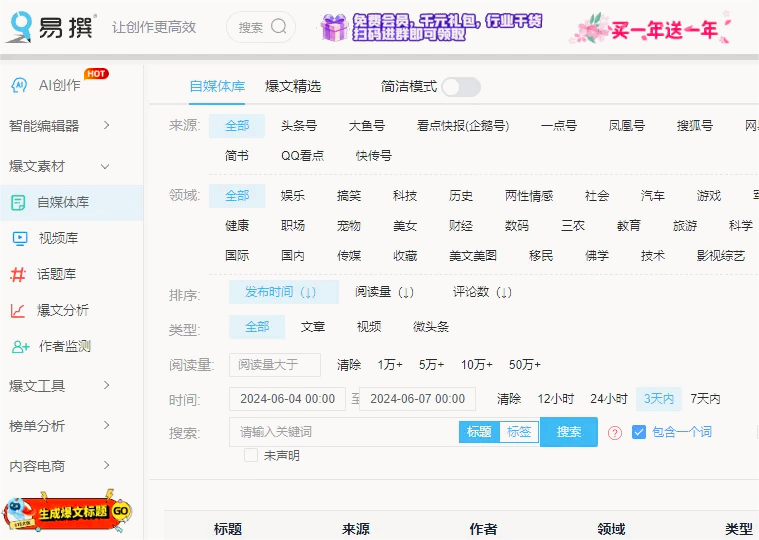Uncheck the 包含一个词 checkbox

tap(639, 432)
